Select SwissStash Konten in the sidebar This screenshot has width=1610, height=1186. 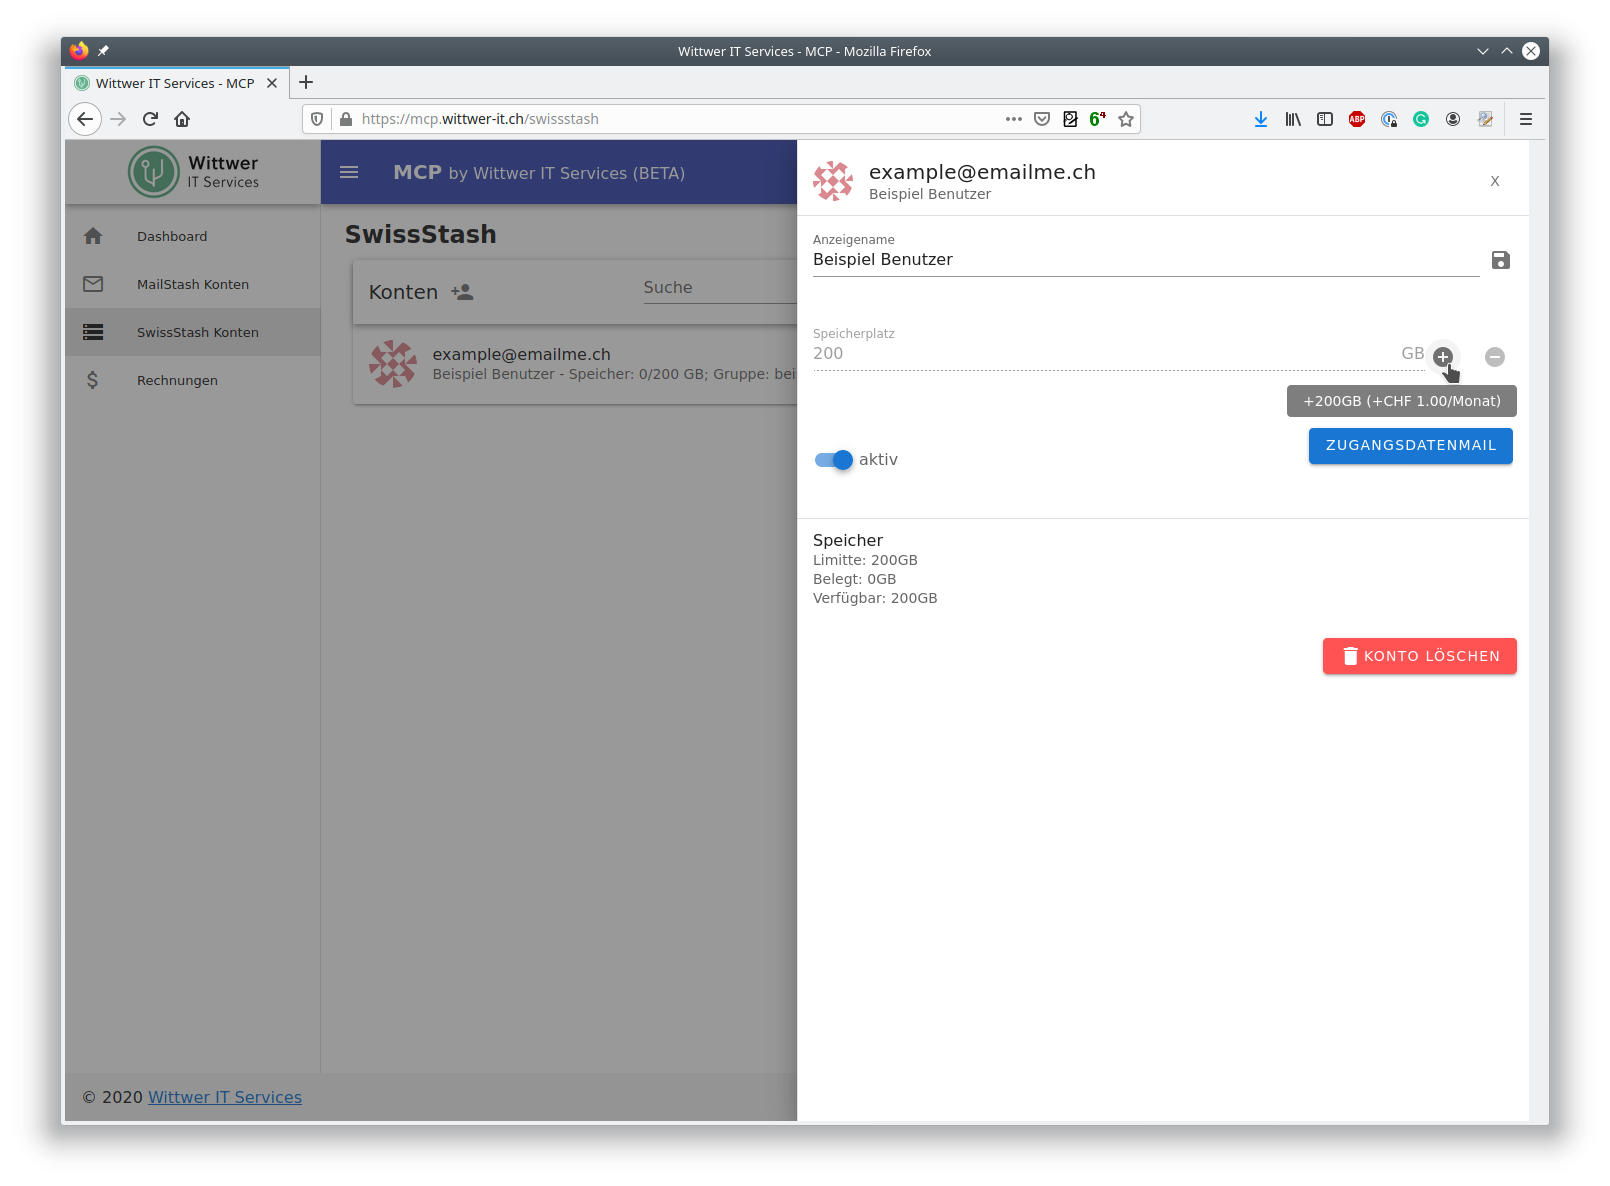coord(193,332)
